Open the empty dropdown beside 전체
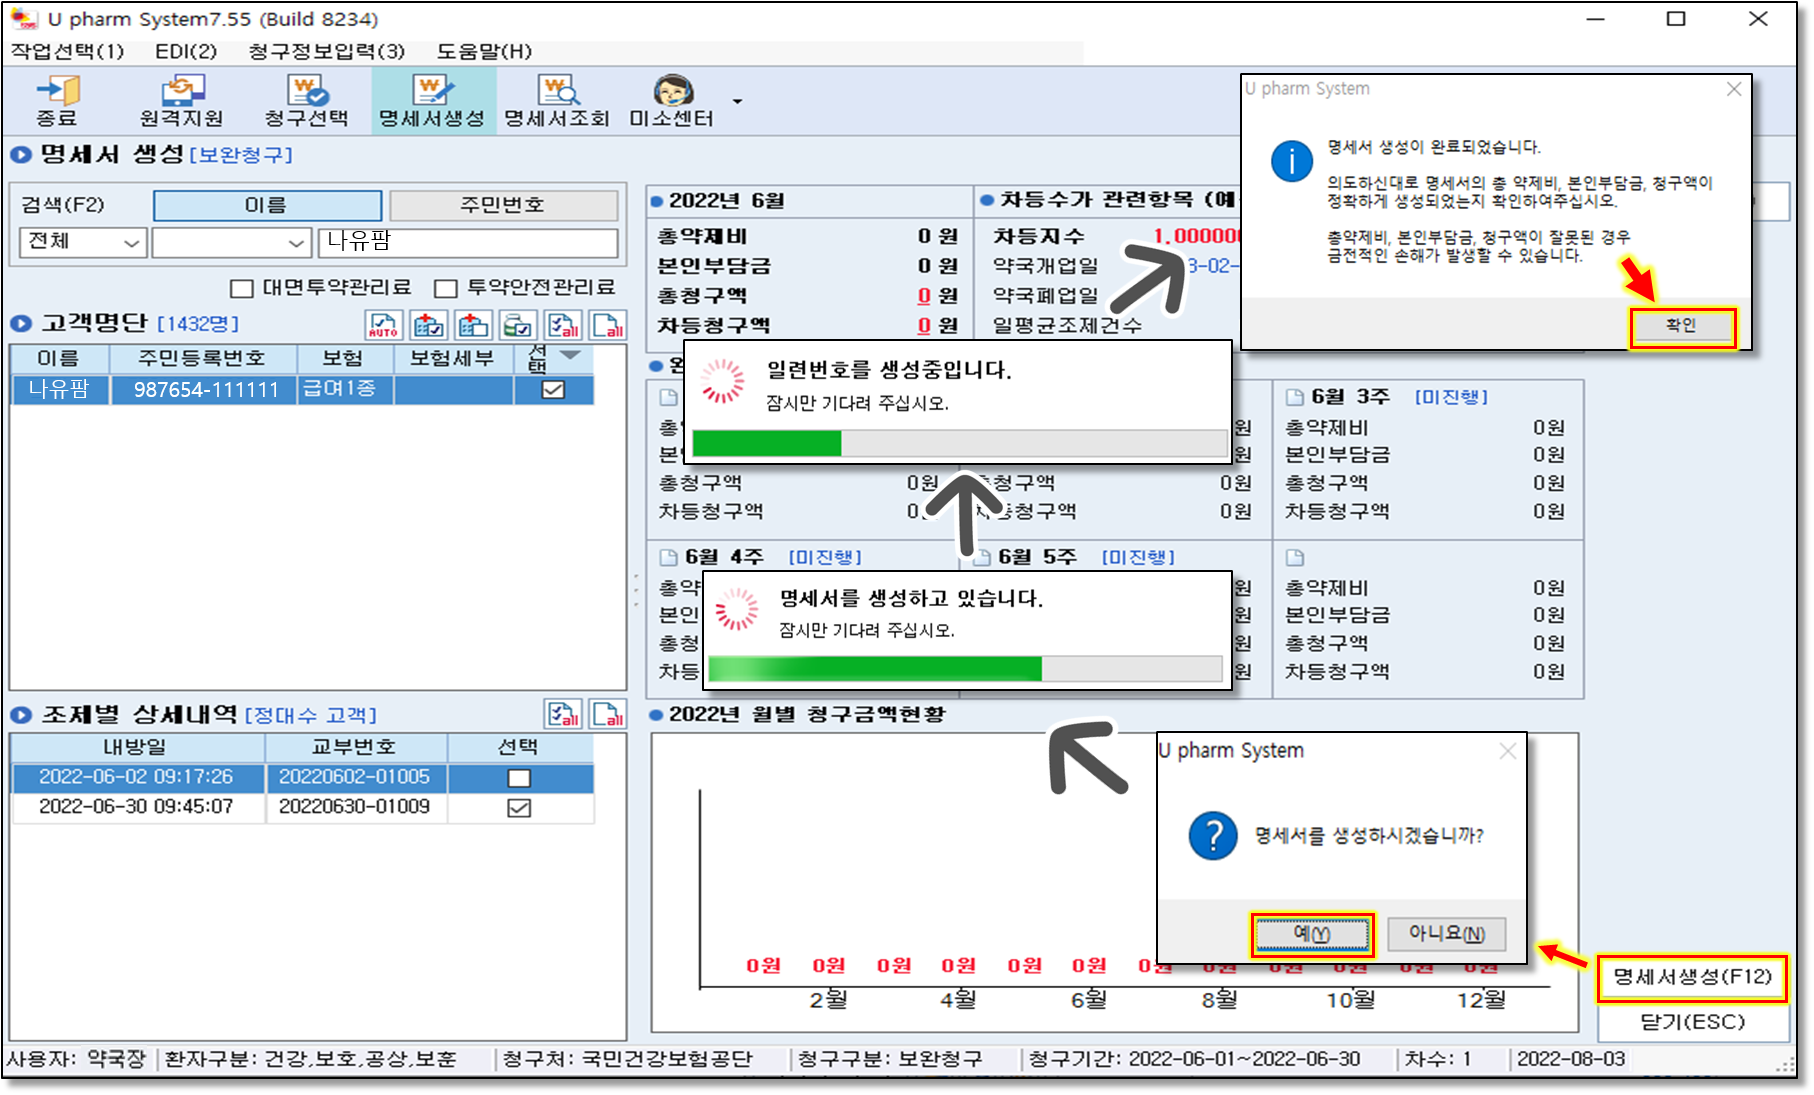 pyautogui.click(x=230, y=243)
